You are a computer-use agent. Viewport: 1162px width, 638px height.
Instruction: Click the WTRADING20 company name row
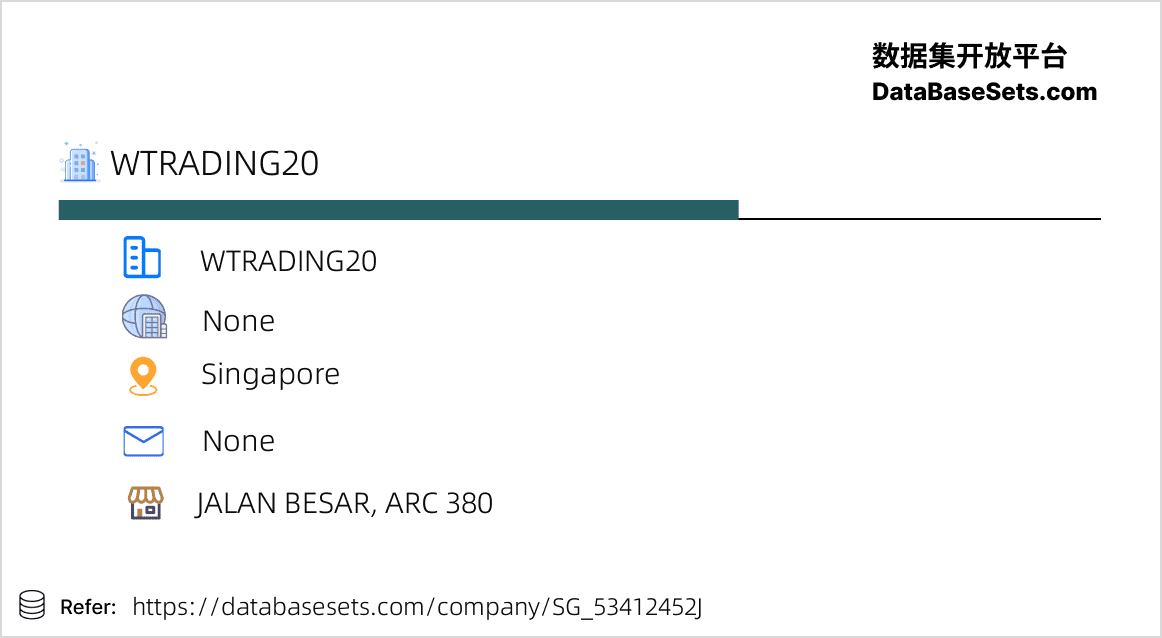[x=289, y=261]
